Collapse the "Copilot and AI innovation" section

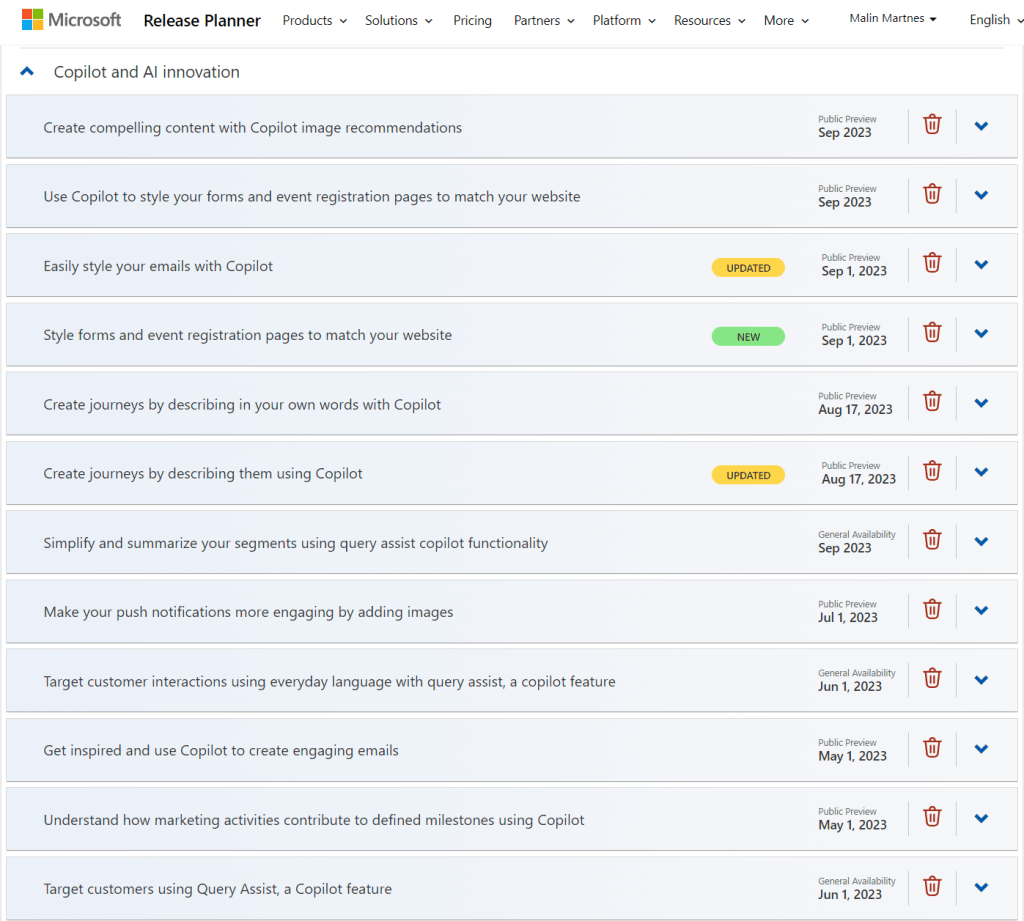26,71
